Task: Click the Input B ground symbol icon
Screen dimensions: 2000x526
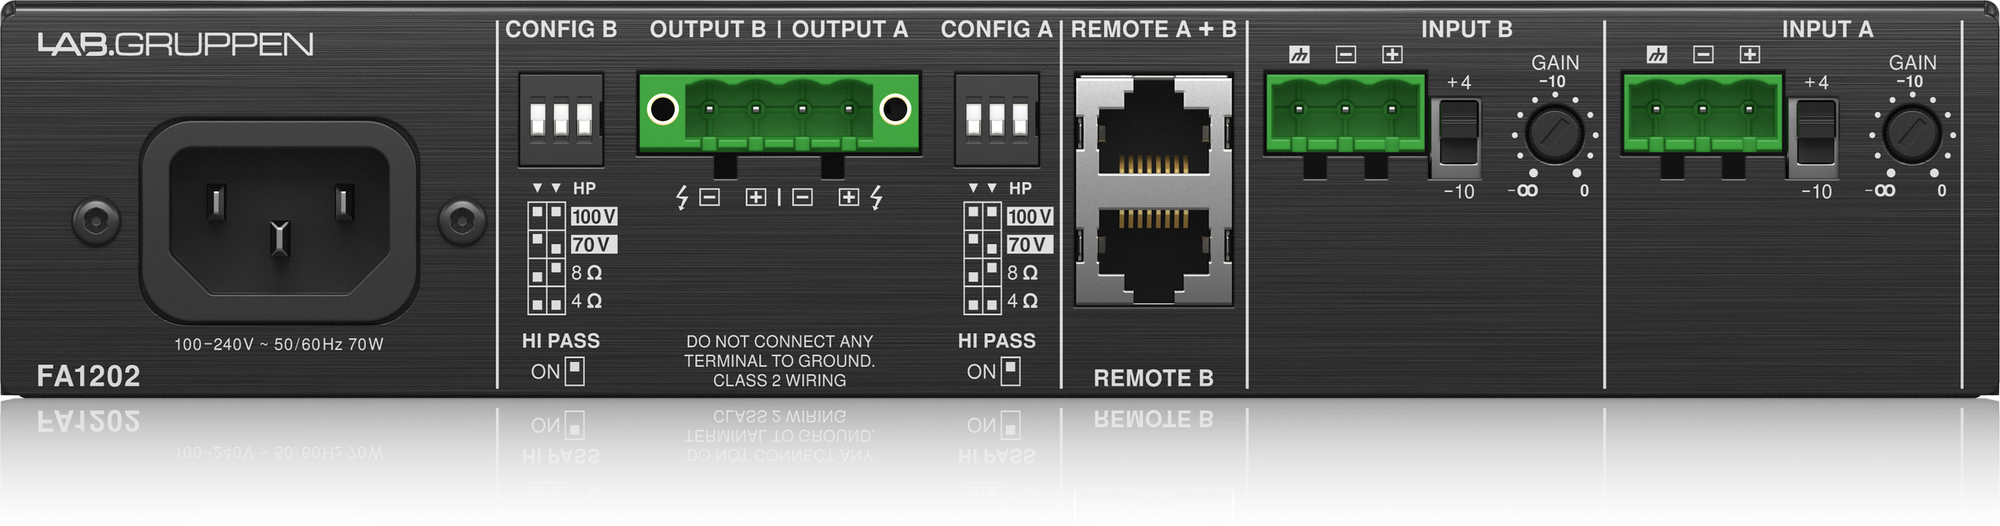Action: pyautogui.click(x=1299, y=55)
